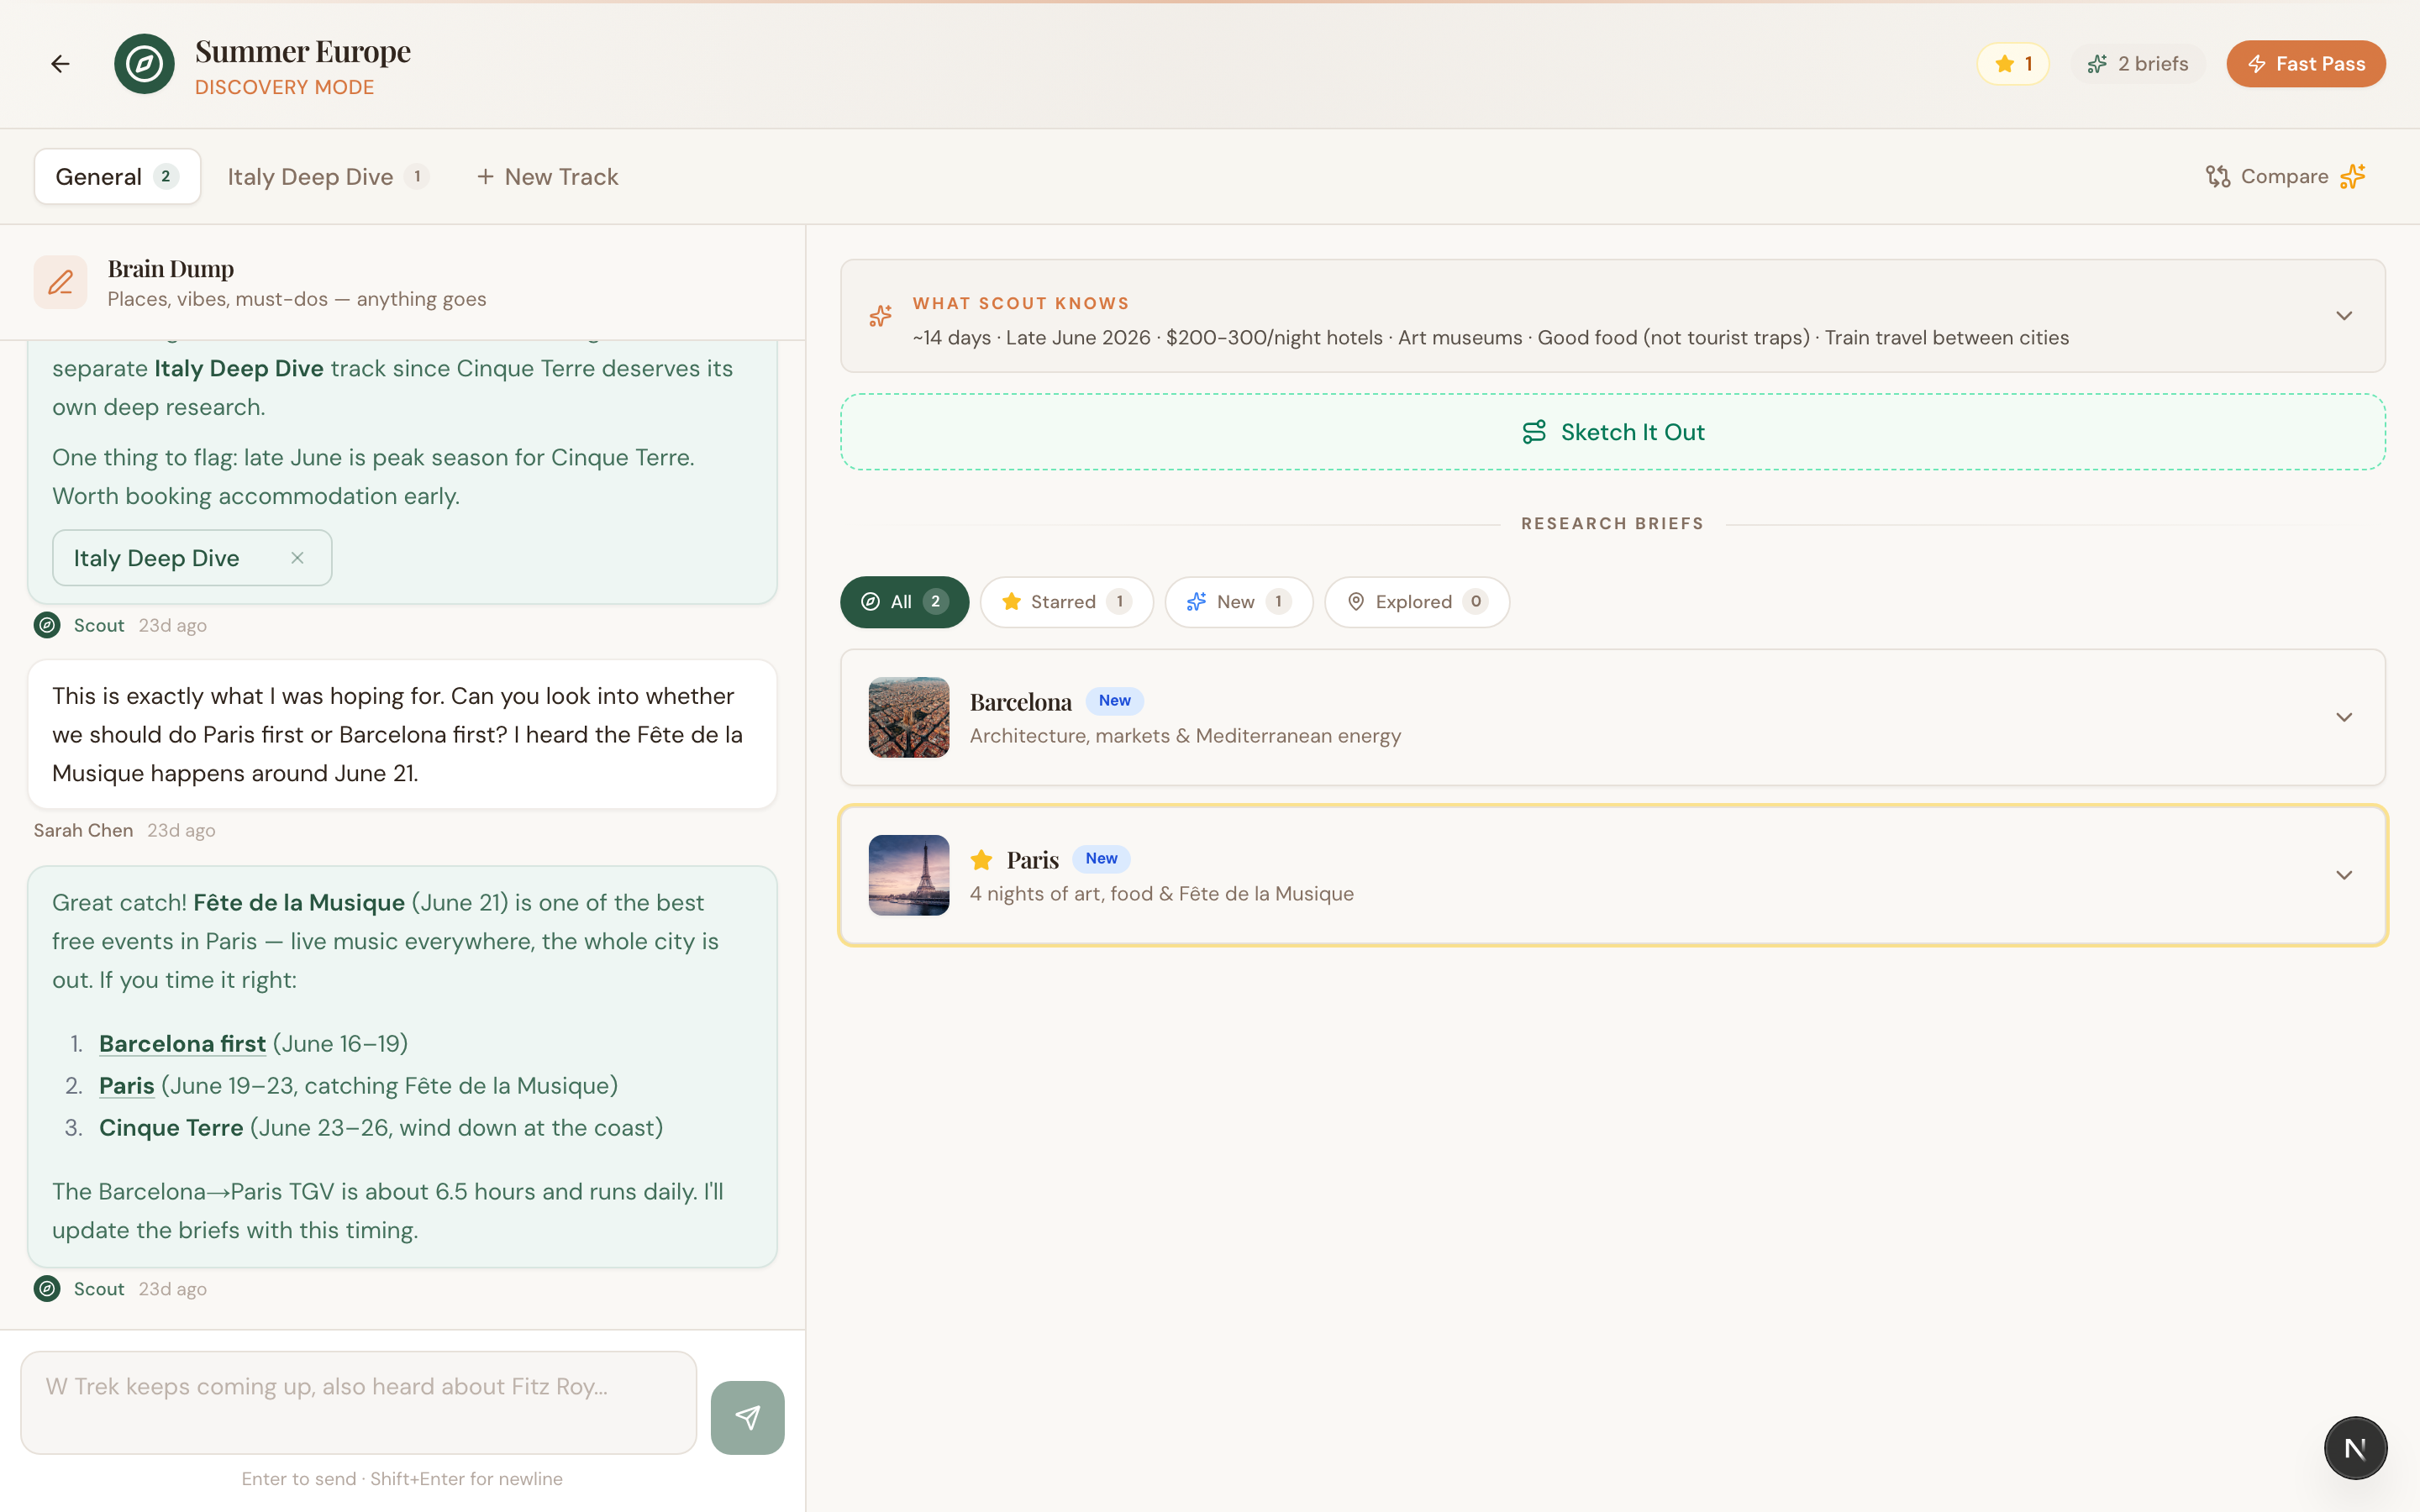
Task: Unstar the Paris research brief
Action: coord(981,859)
